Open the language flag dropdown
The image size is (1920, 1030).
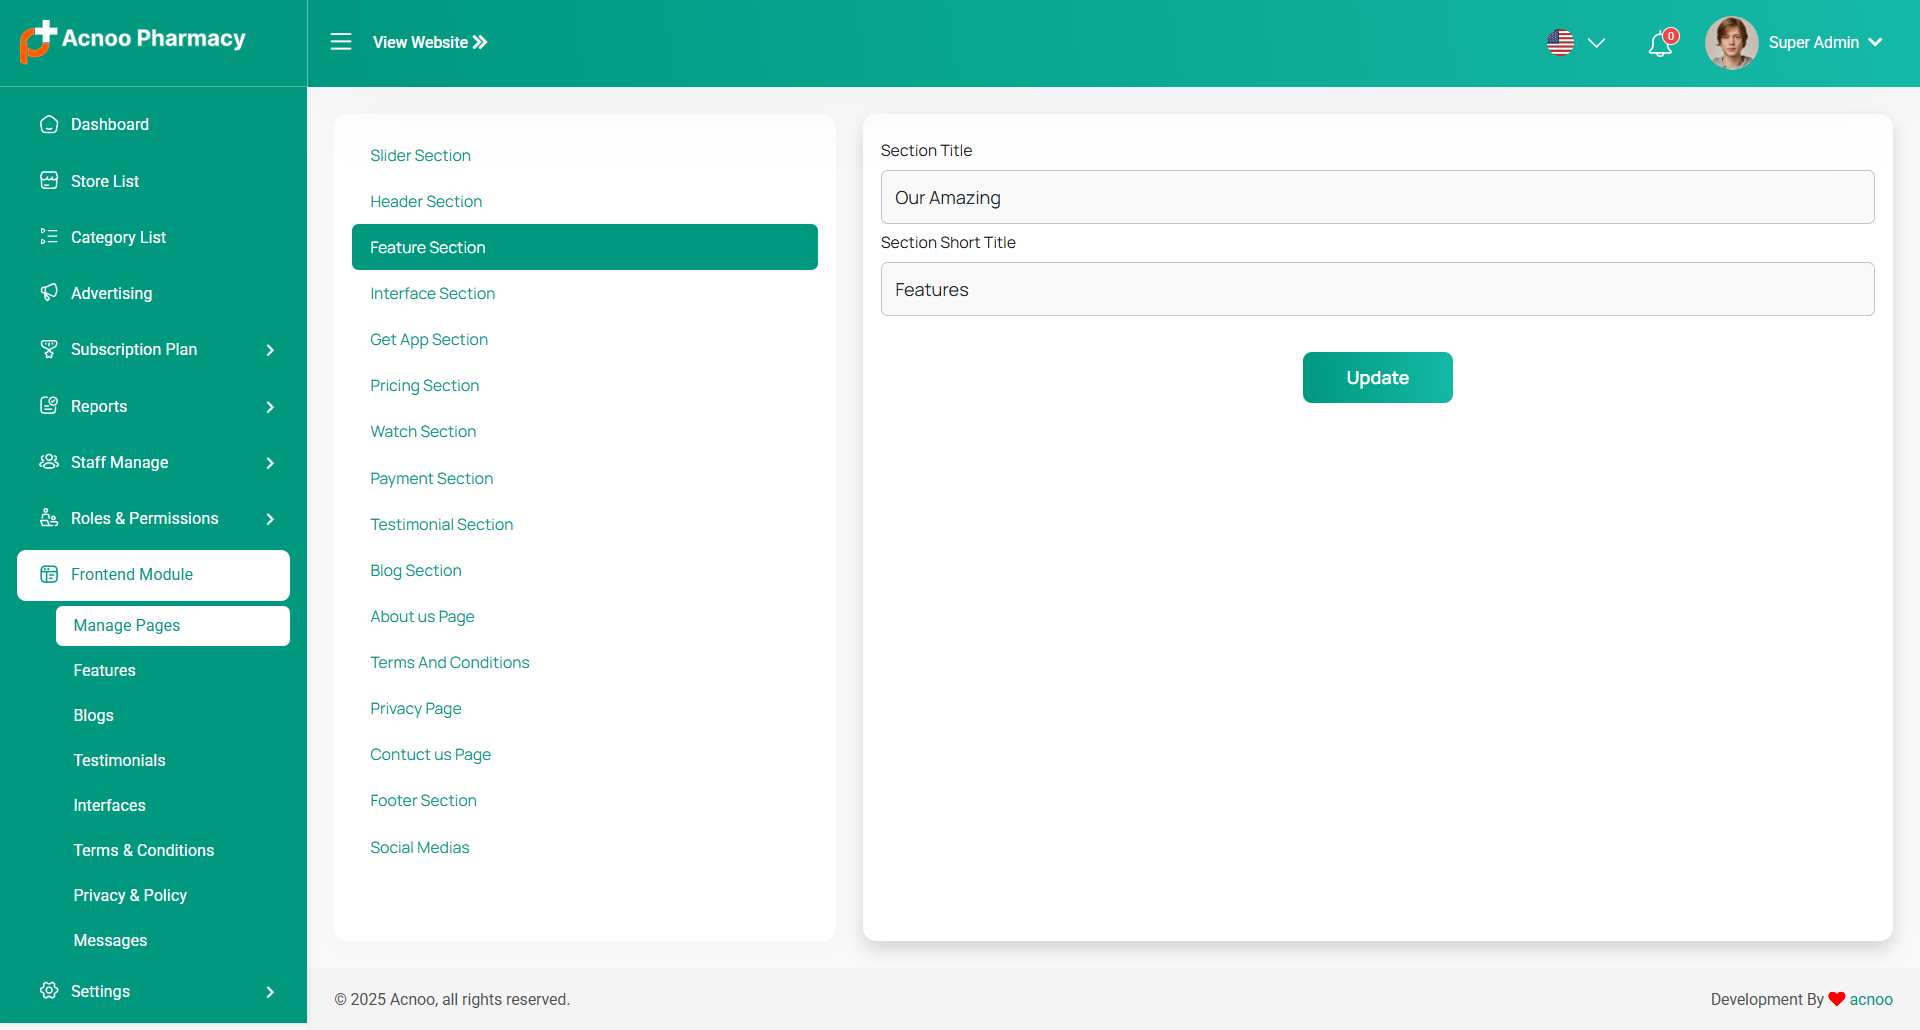pyautogui.click(x=1575, y=43)
